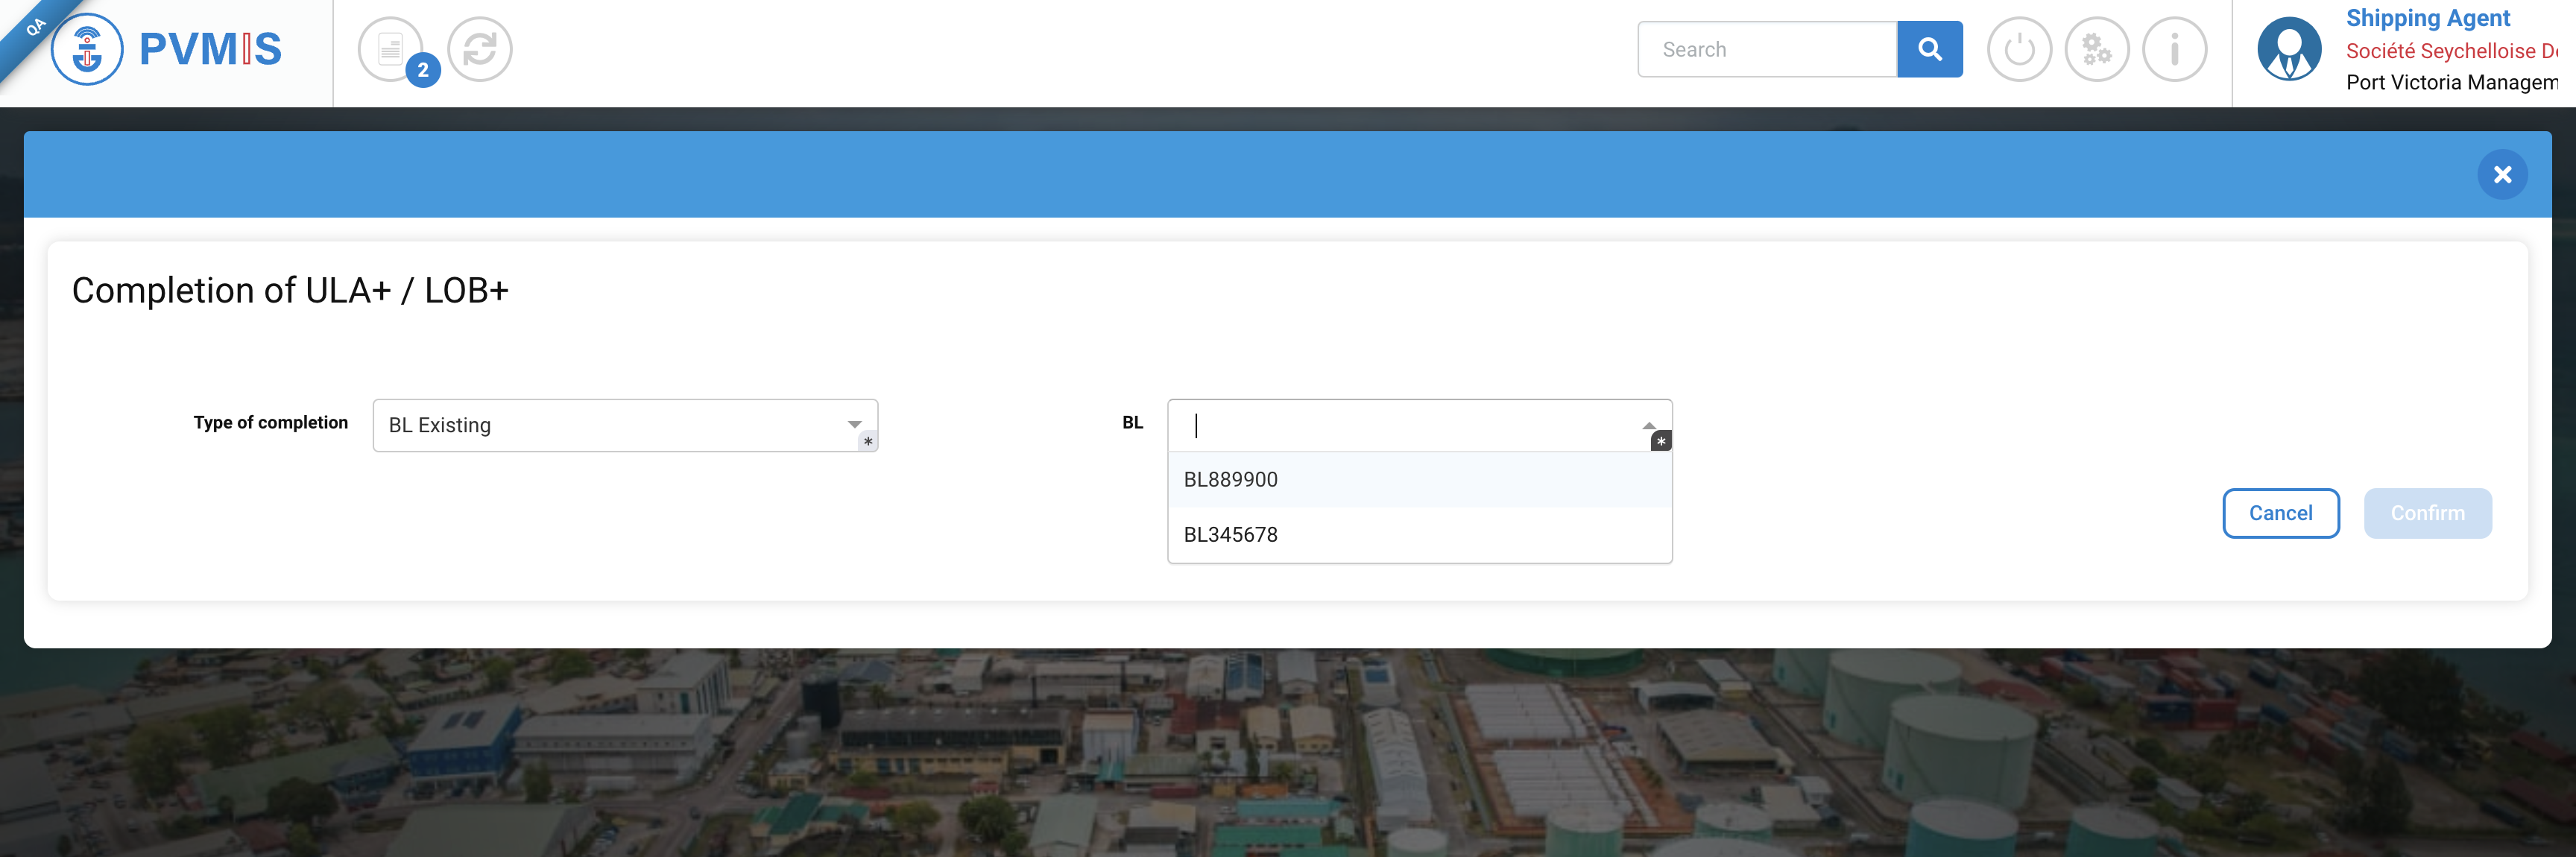Open the gears settings icon
The width and height of the screenshot is (2576, 857).
click(x=2097, y=49)
